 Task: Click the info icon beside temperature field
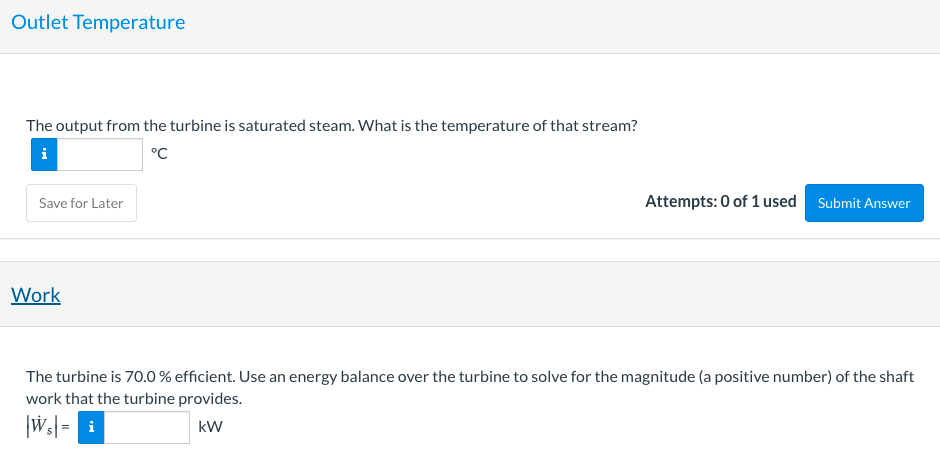coord(43,154)
